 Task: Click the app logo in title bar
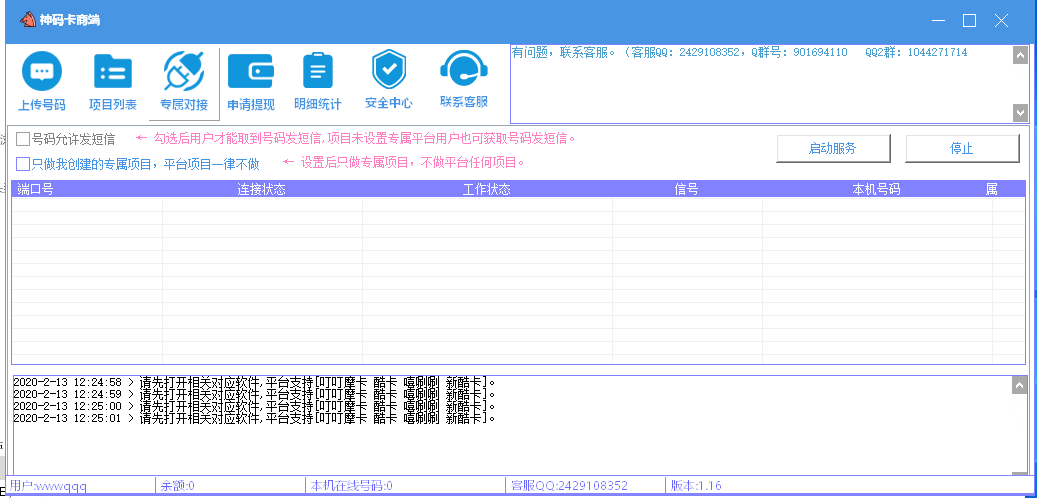(23, 20)
